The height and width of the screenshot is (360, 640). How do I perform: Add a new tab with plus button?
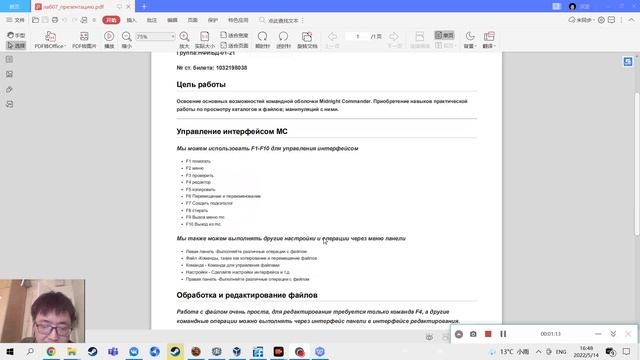pyautogui.click(x=144, y=7)
